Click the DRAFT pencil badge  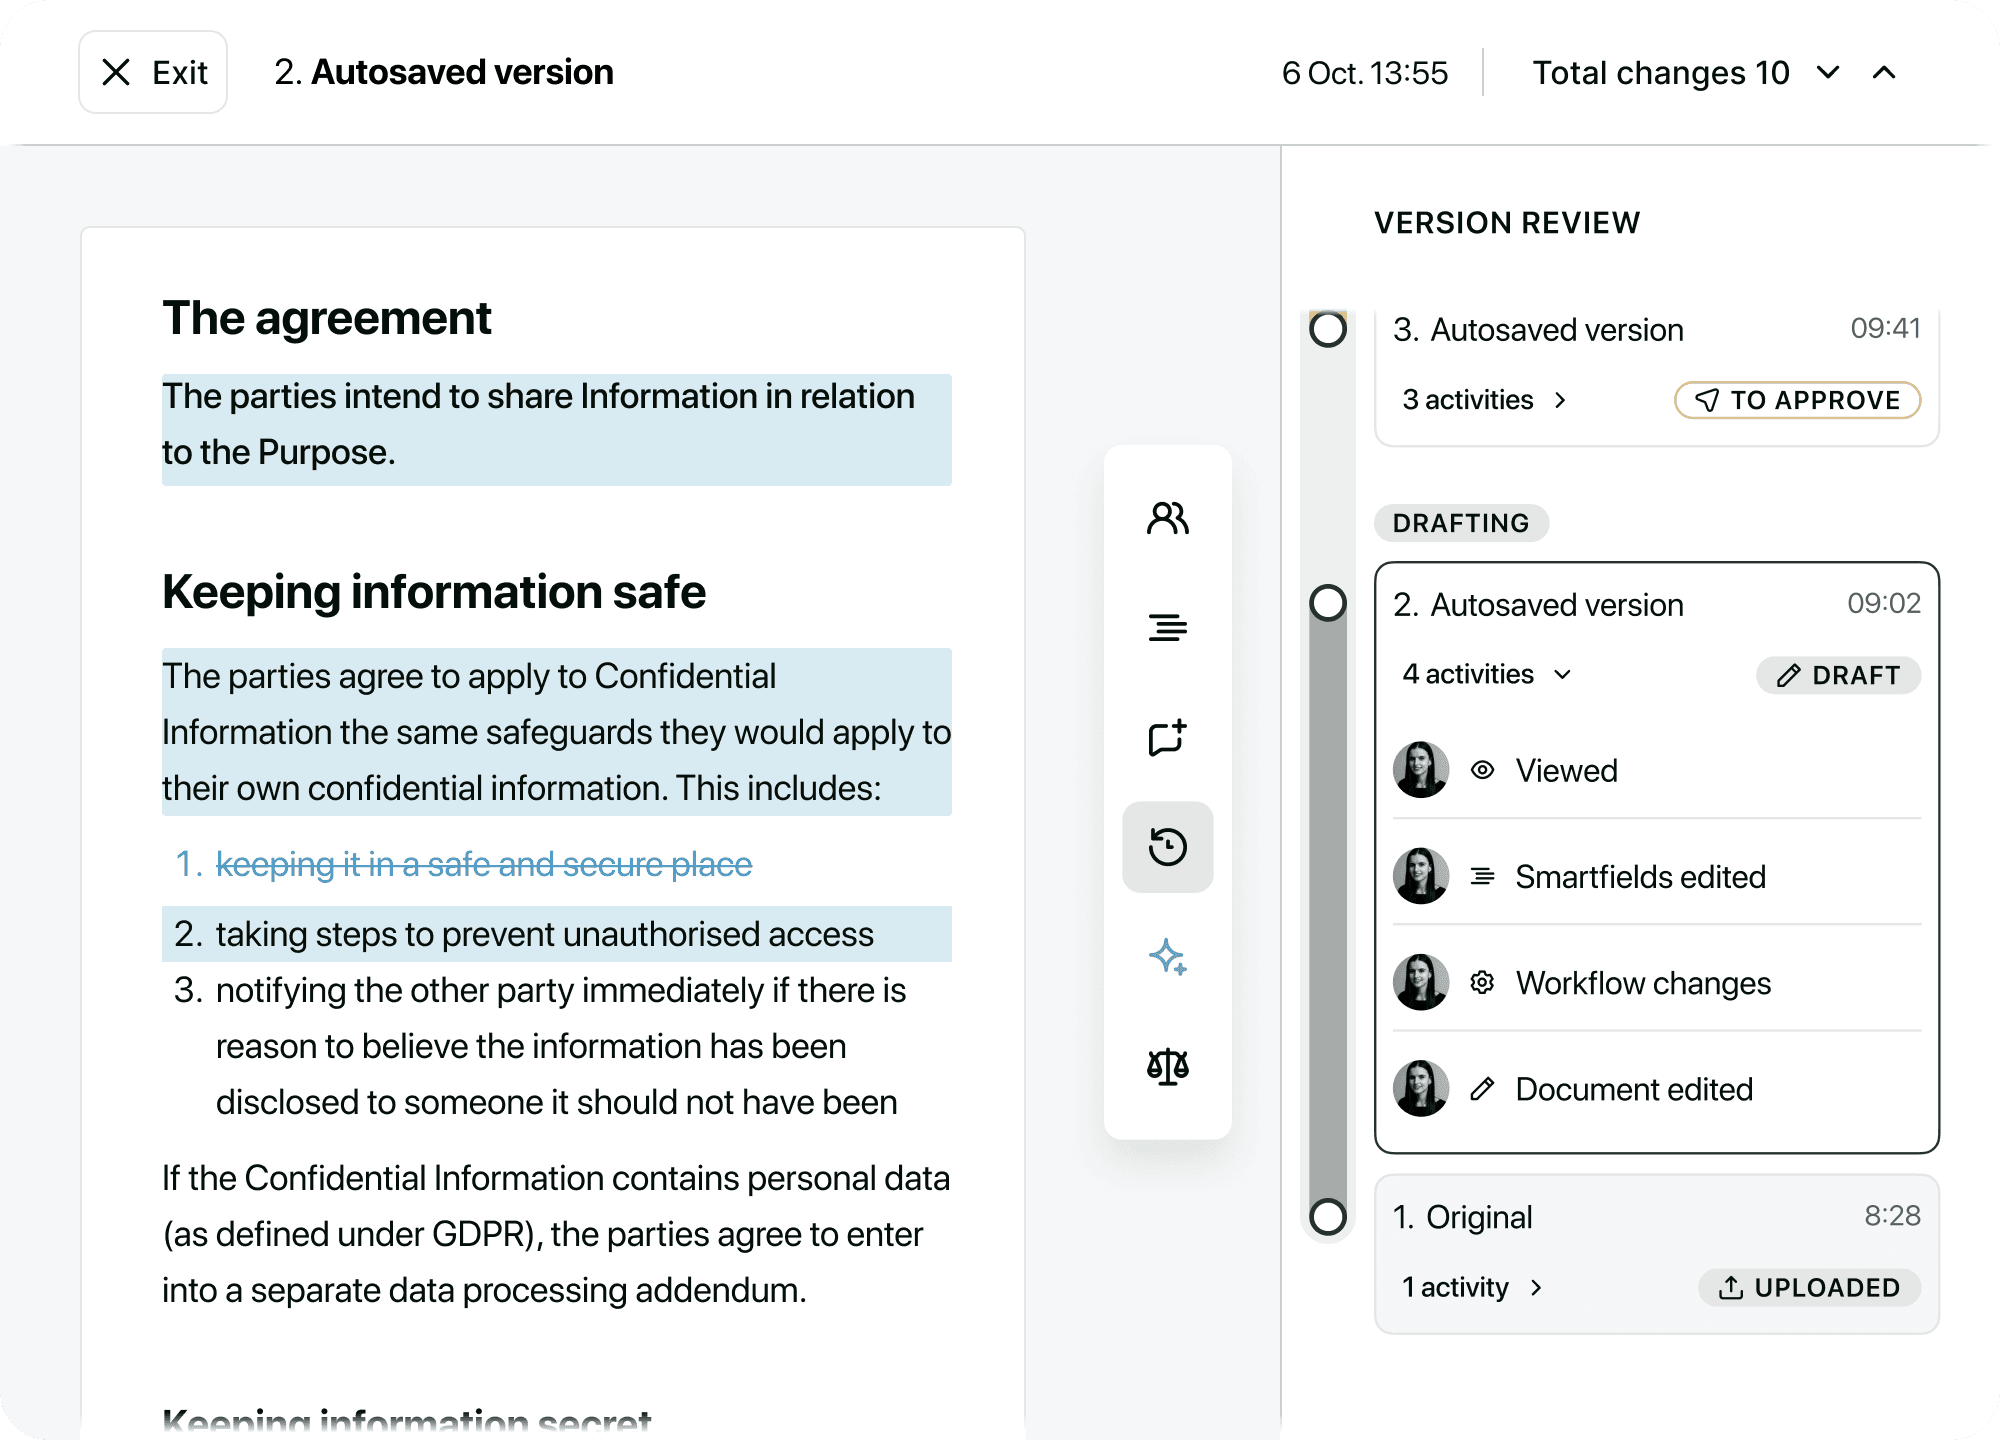(1838, 676)
